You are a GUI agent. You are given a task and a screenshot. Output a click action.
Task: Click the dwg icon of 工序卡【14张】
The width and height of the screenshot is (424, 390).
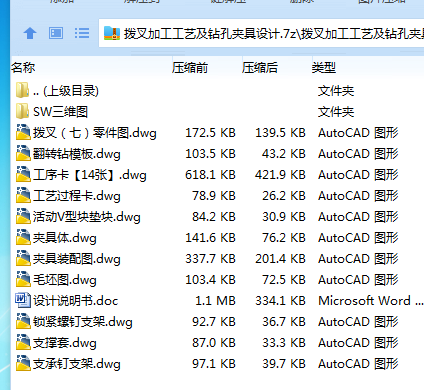[x=23, y=174]
